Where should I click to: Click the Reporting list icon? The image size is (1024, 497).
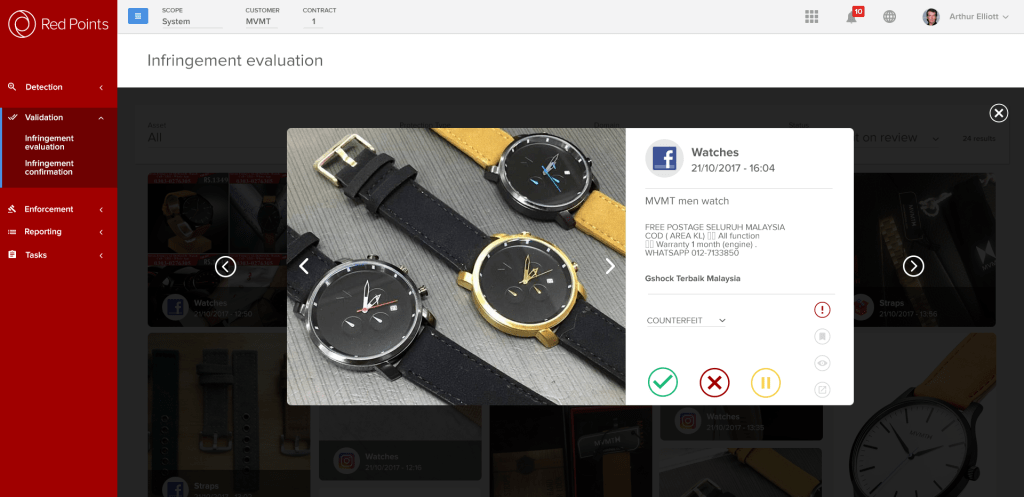coord(12,232)
